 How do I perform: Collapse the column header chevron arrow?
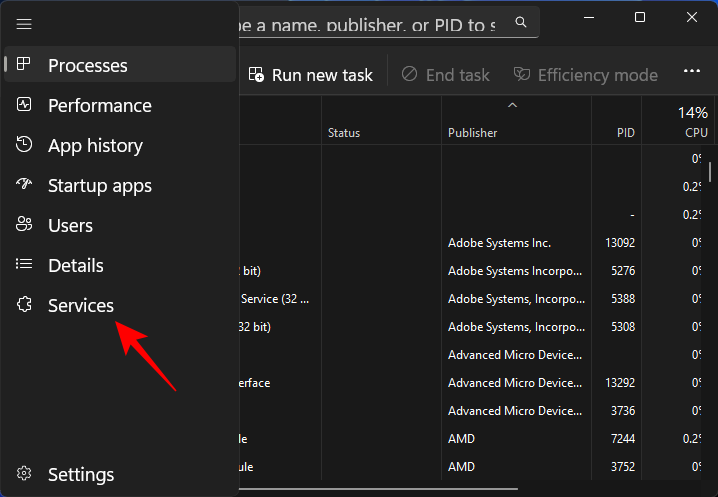tap(512, 104)
